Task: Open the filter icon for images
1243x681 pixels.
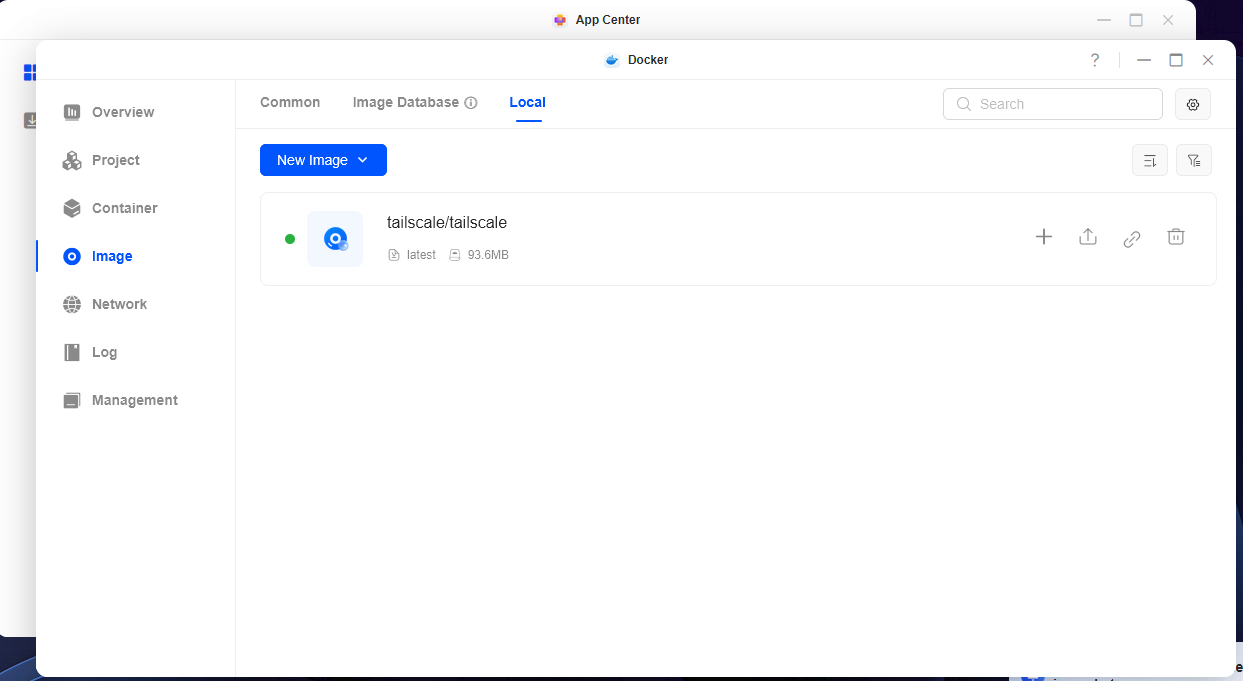Action: 1194,160
